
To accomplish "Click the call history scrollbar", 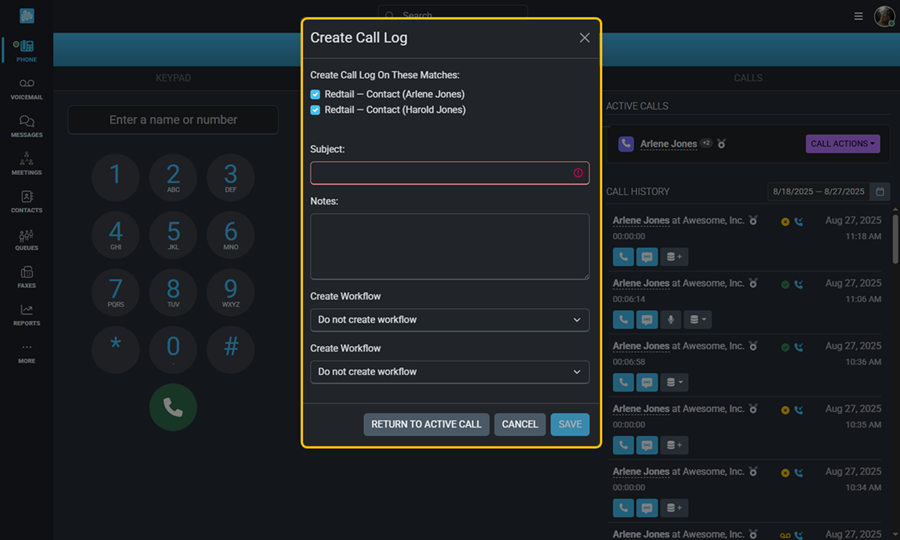I will pyautogui.click(x=894, y=240).
